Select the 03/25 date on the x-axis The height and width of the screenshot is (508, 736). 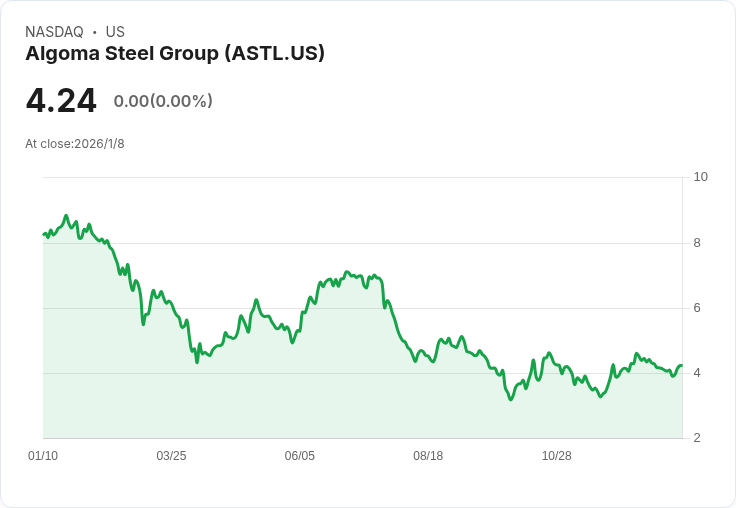point(171,456)
